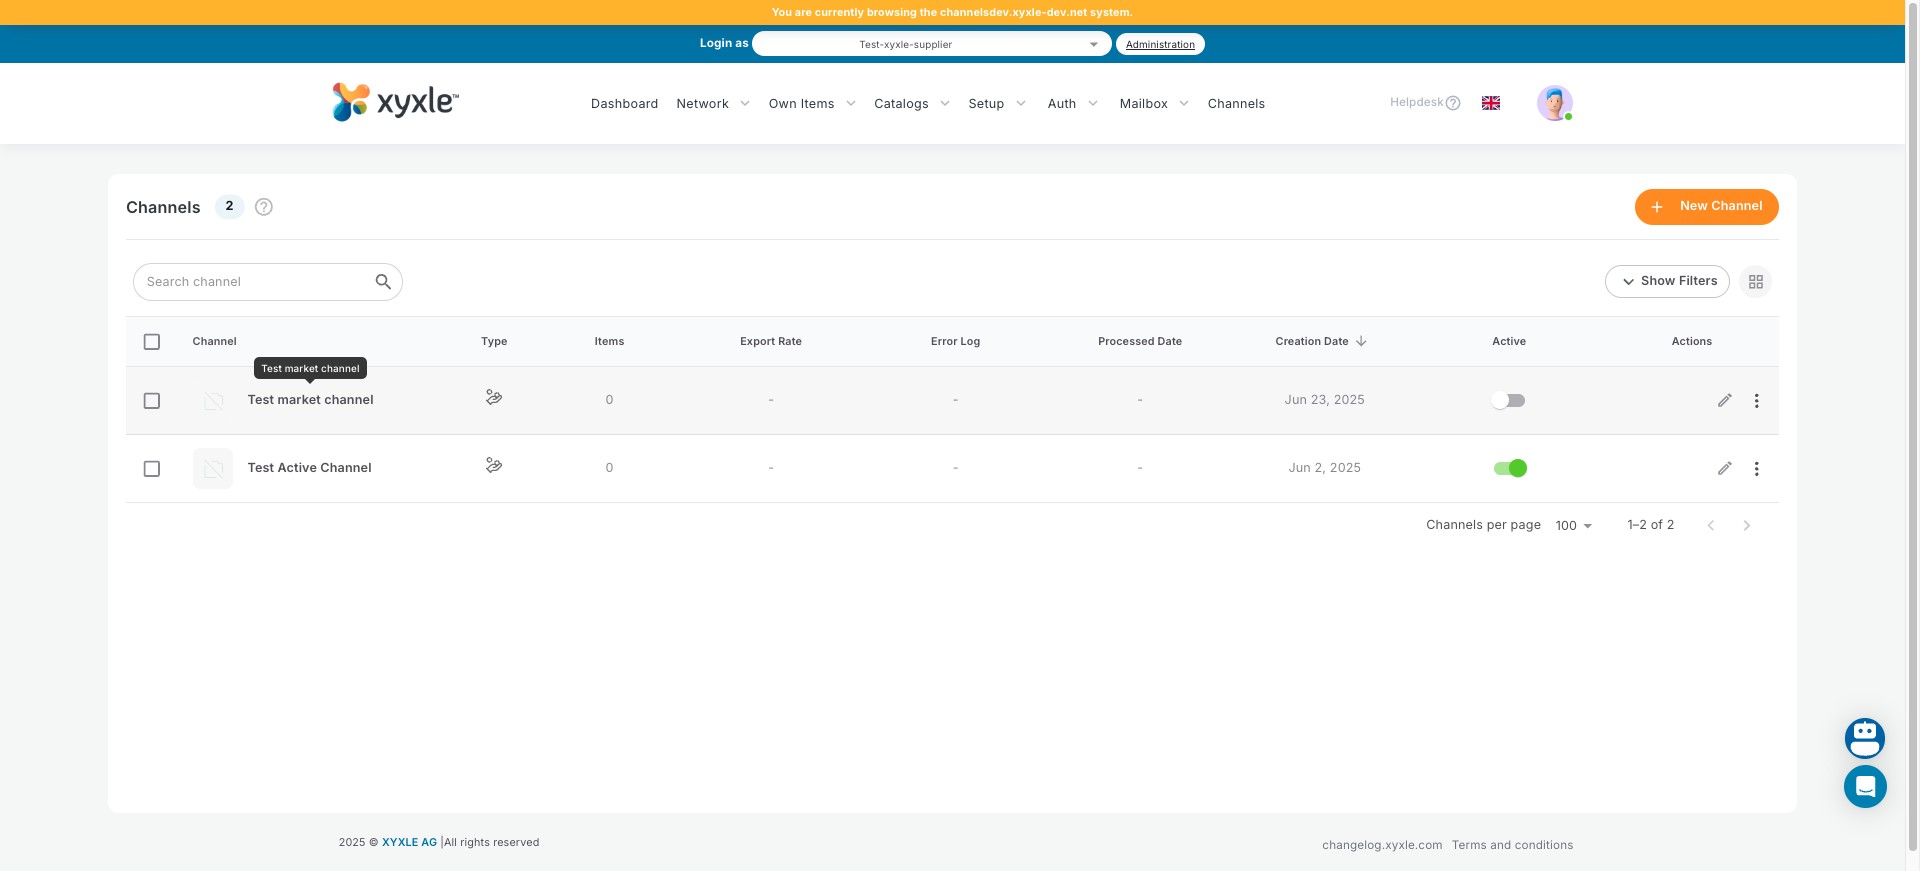Viewport: 1920px width, 871px height.
Task: Go to the Dashboard menu item
Action: click(624, 104)
